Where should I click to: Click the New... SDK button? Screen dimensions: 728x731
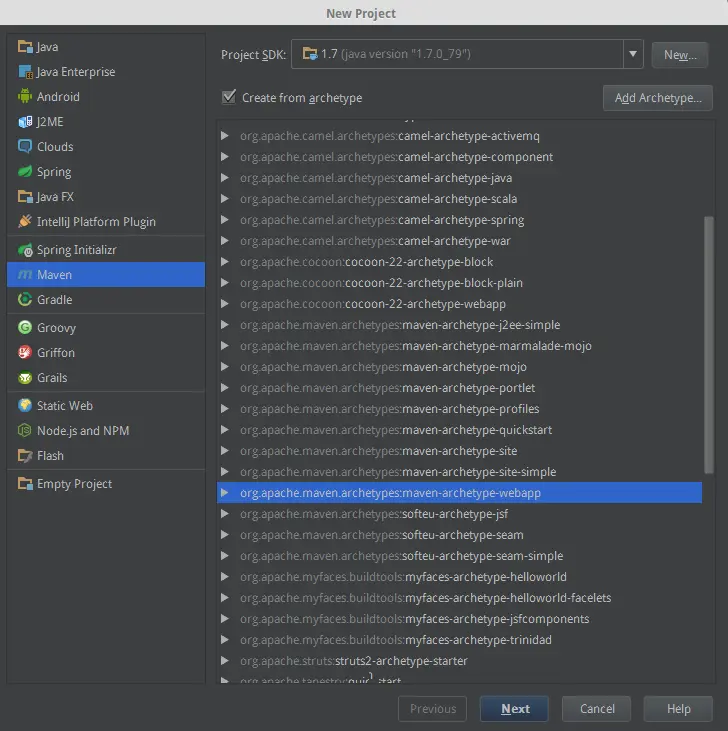coord(680,55)
